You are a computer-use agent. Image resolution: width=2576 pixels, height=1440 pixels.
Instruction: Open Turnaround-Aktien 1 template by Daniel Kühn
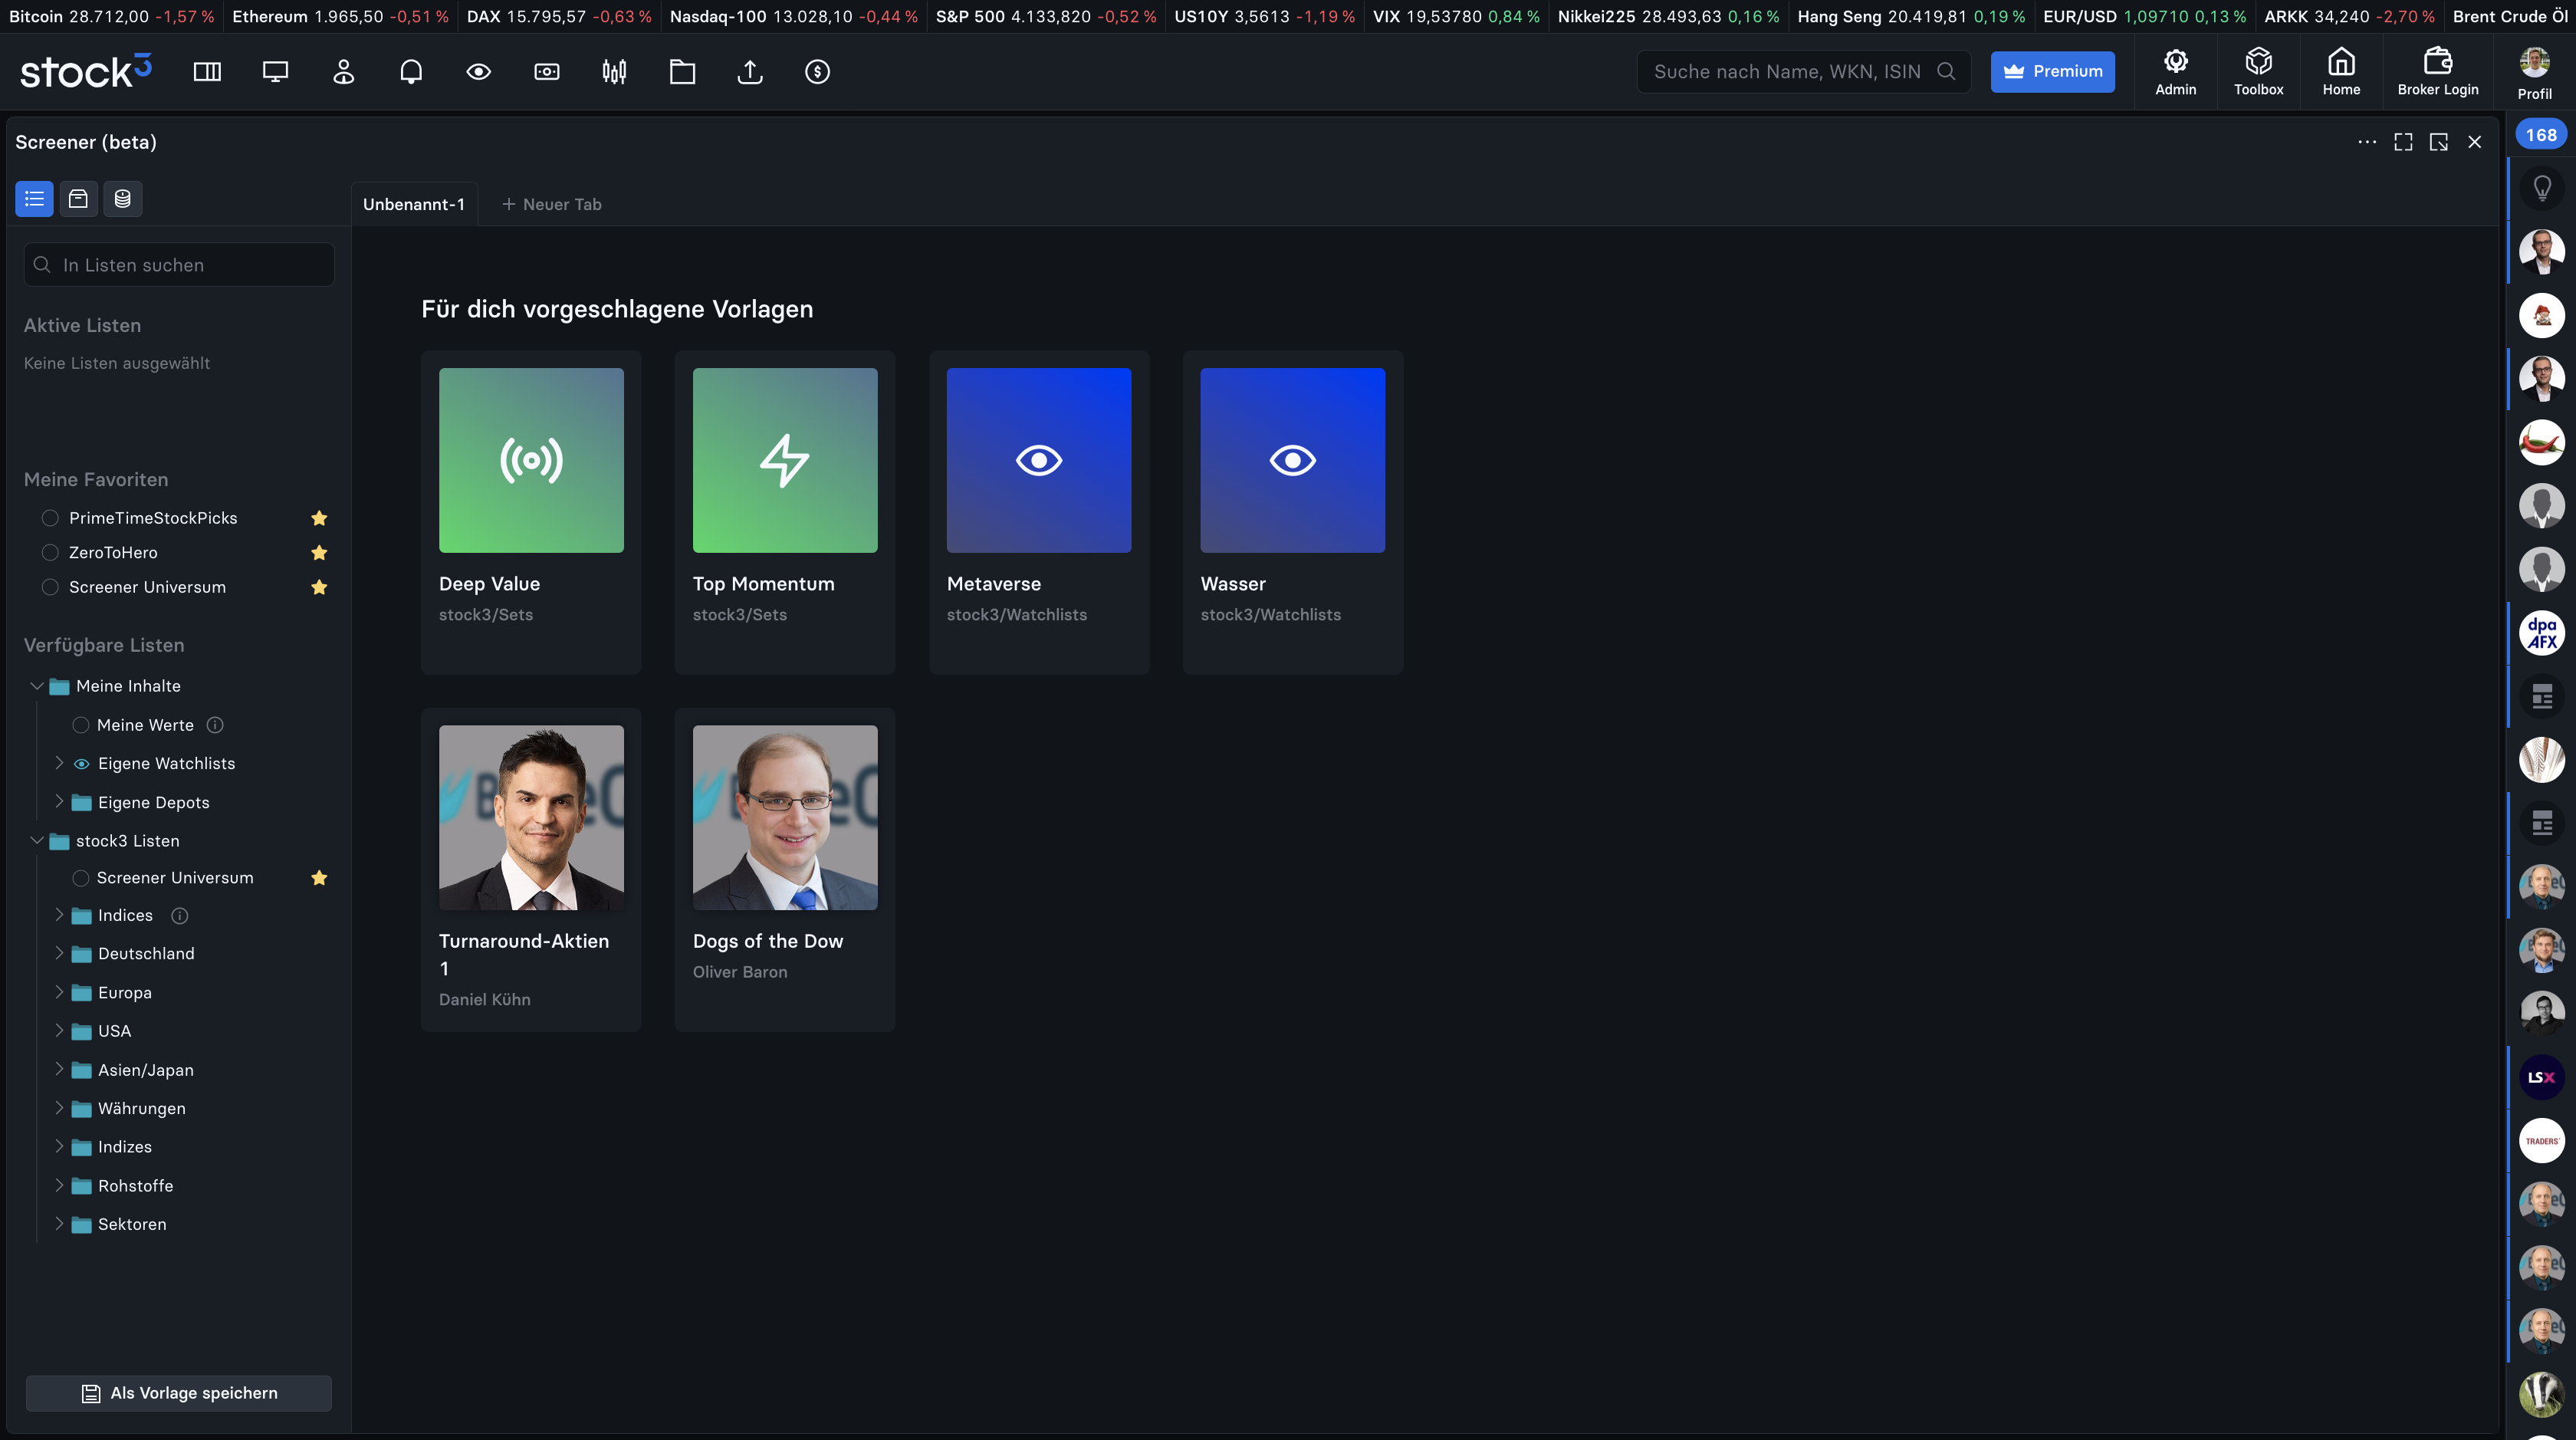click(531, 870)
